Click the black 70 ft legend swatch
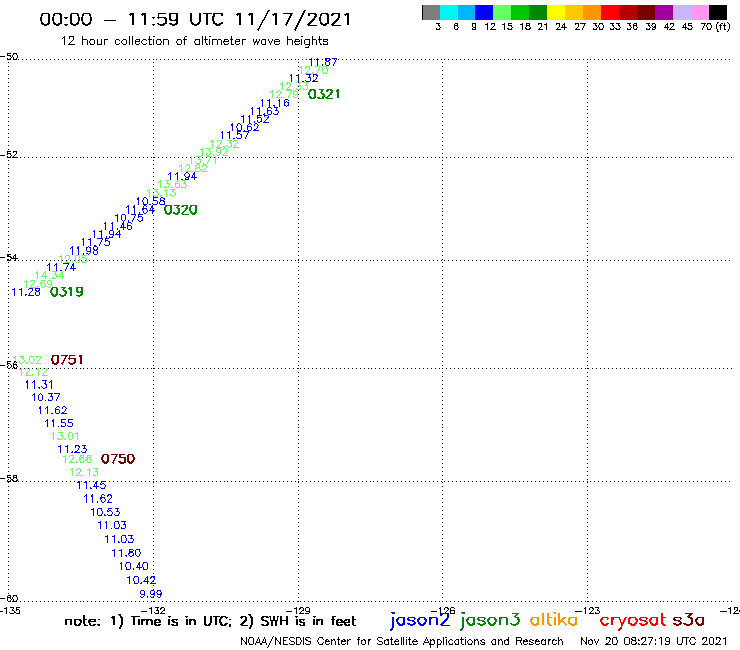The width and height of the screenshot is (740, 650). [x=718, y=12]
